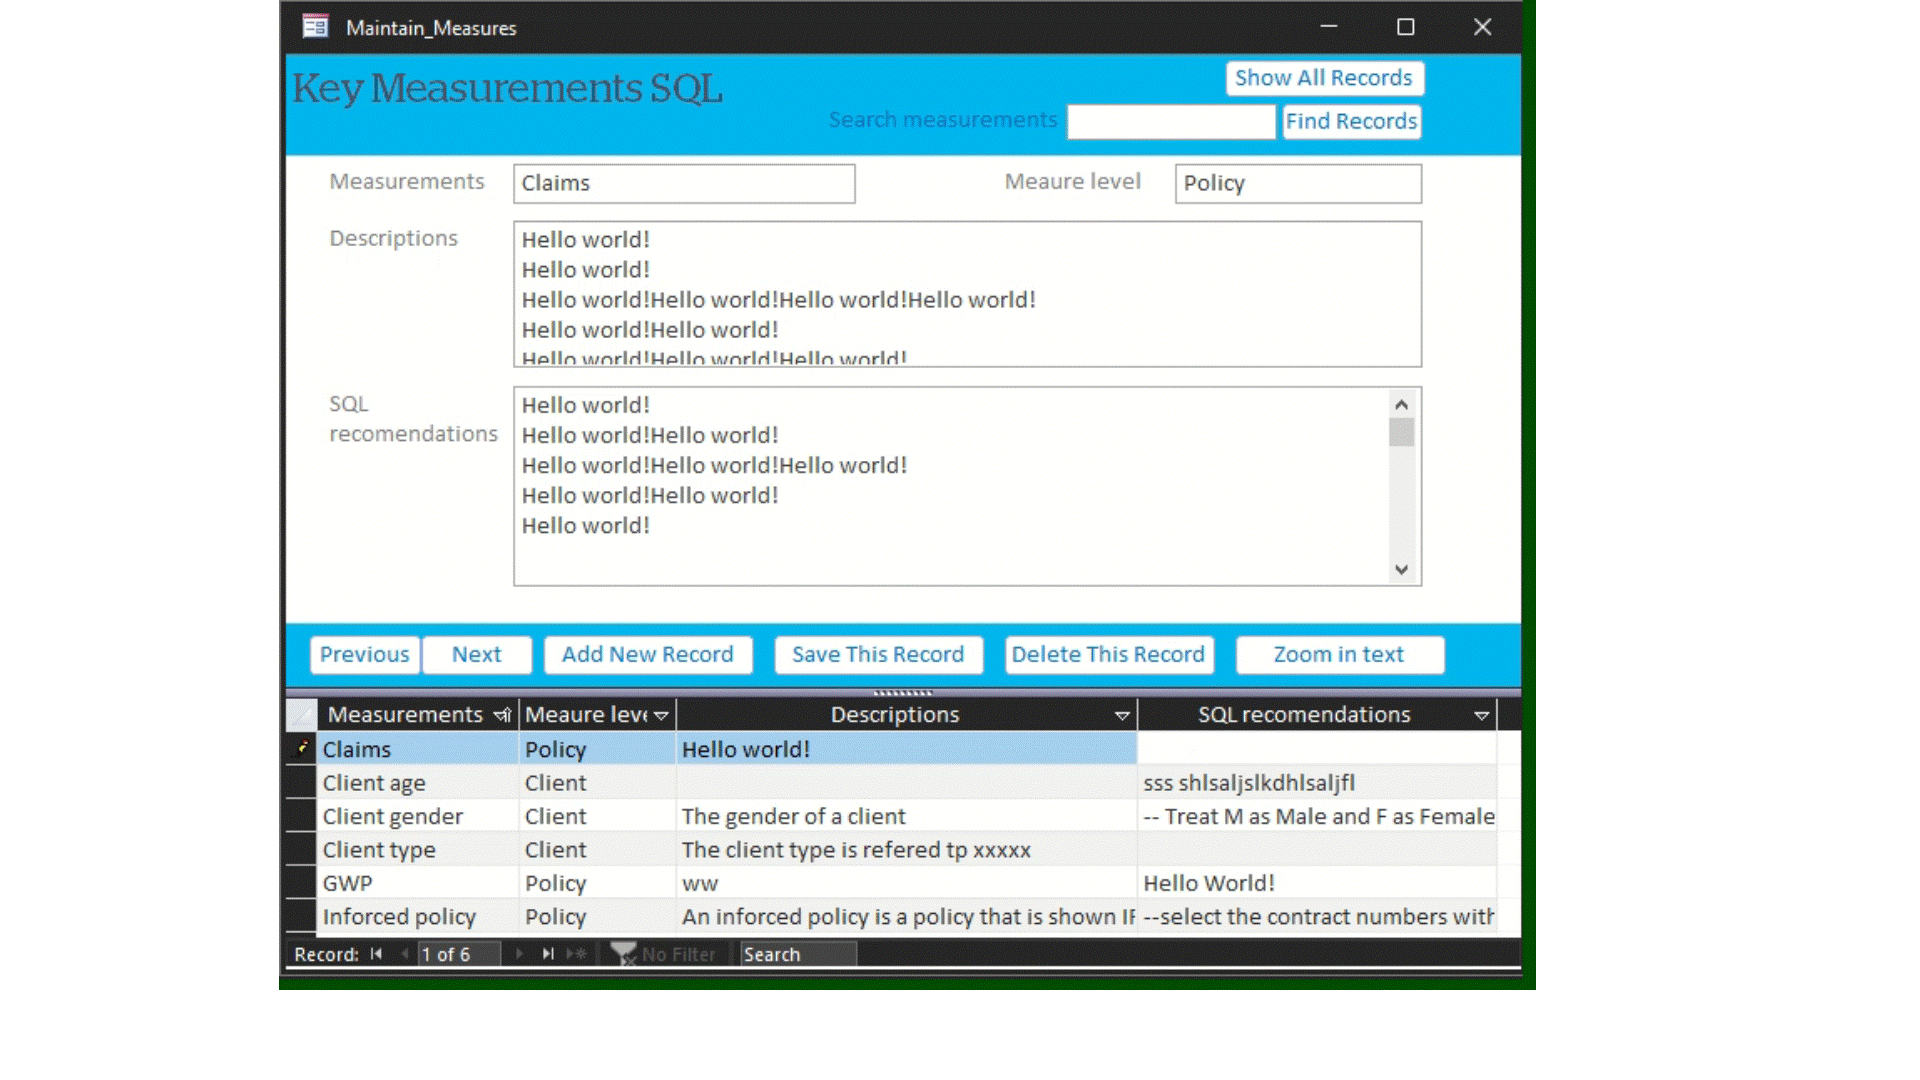Viewport: 1920px width, 1080px height.
Task: Select the Client gender row selector
Action: tap(301, 816)
